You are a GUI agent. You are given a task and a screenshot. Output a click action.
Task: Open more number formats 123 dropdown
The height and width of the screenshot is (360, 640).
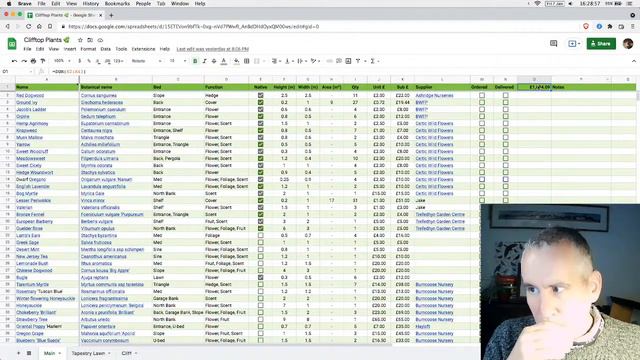(x=119, y=61)
